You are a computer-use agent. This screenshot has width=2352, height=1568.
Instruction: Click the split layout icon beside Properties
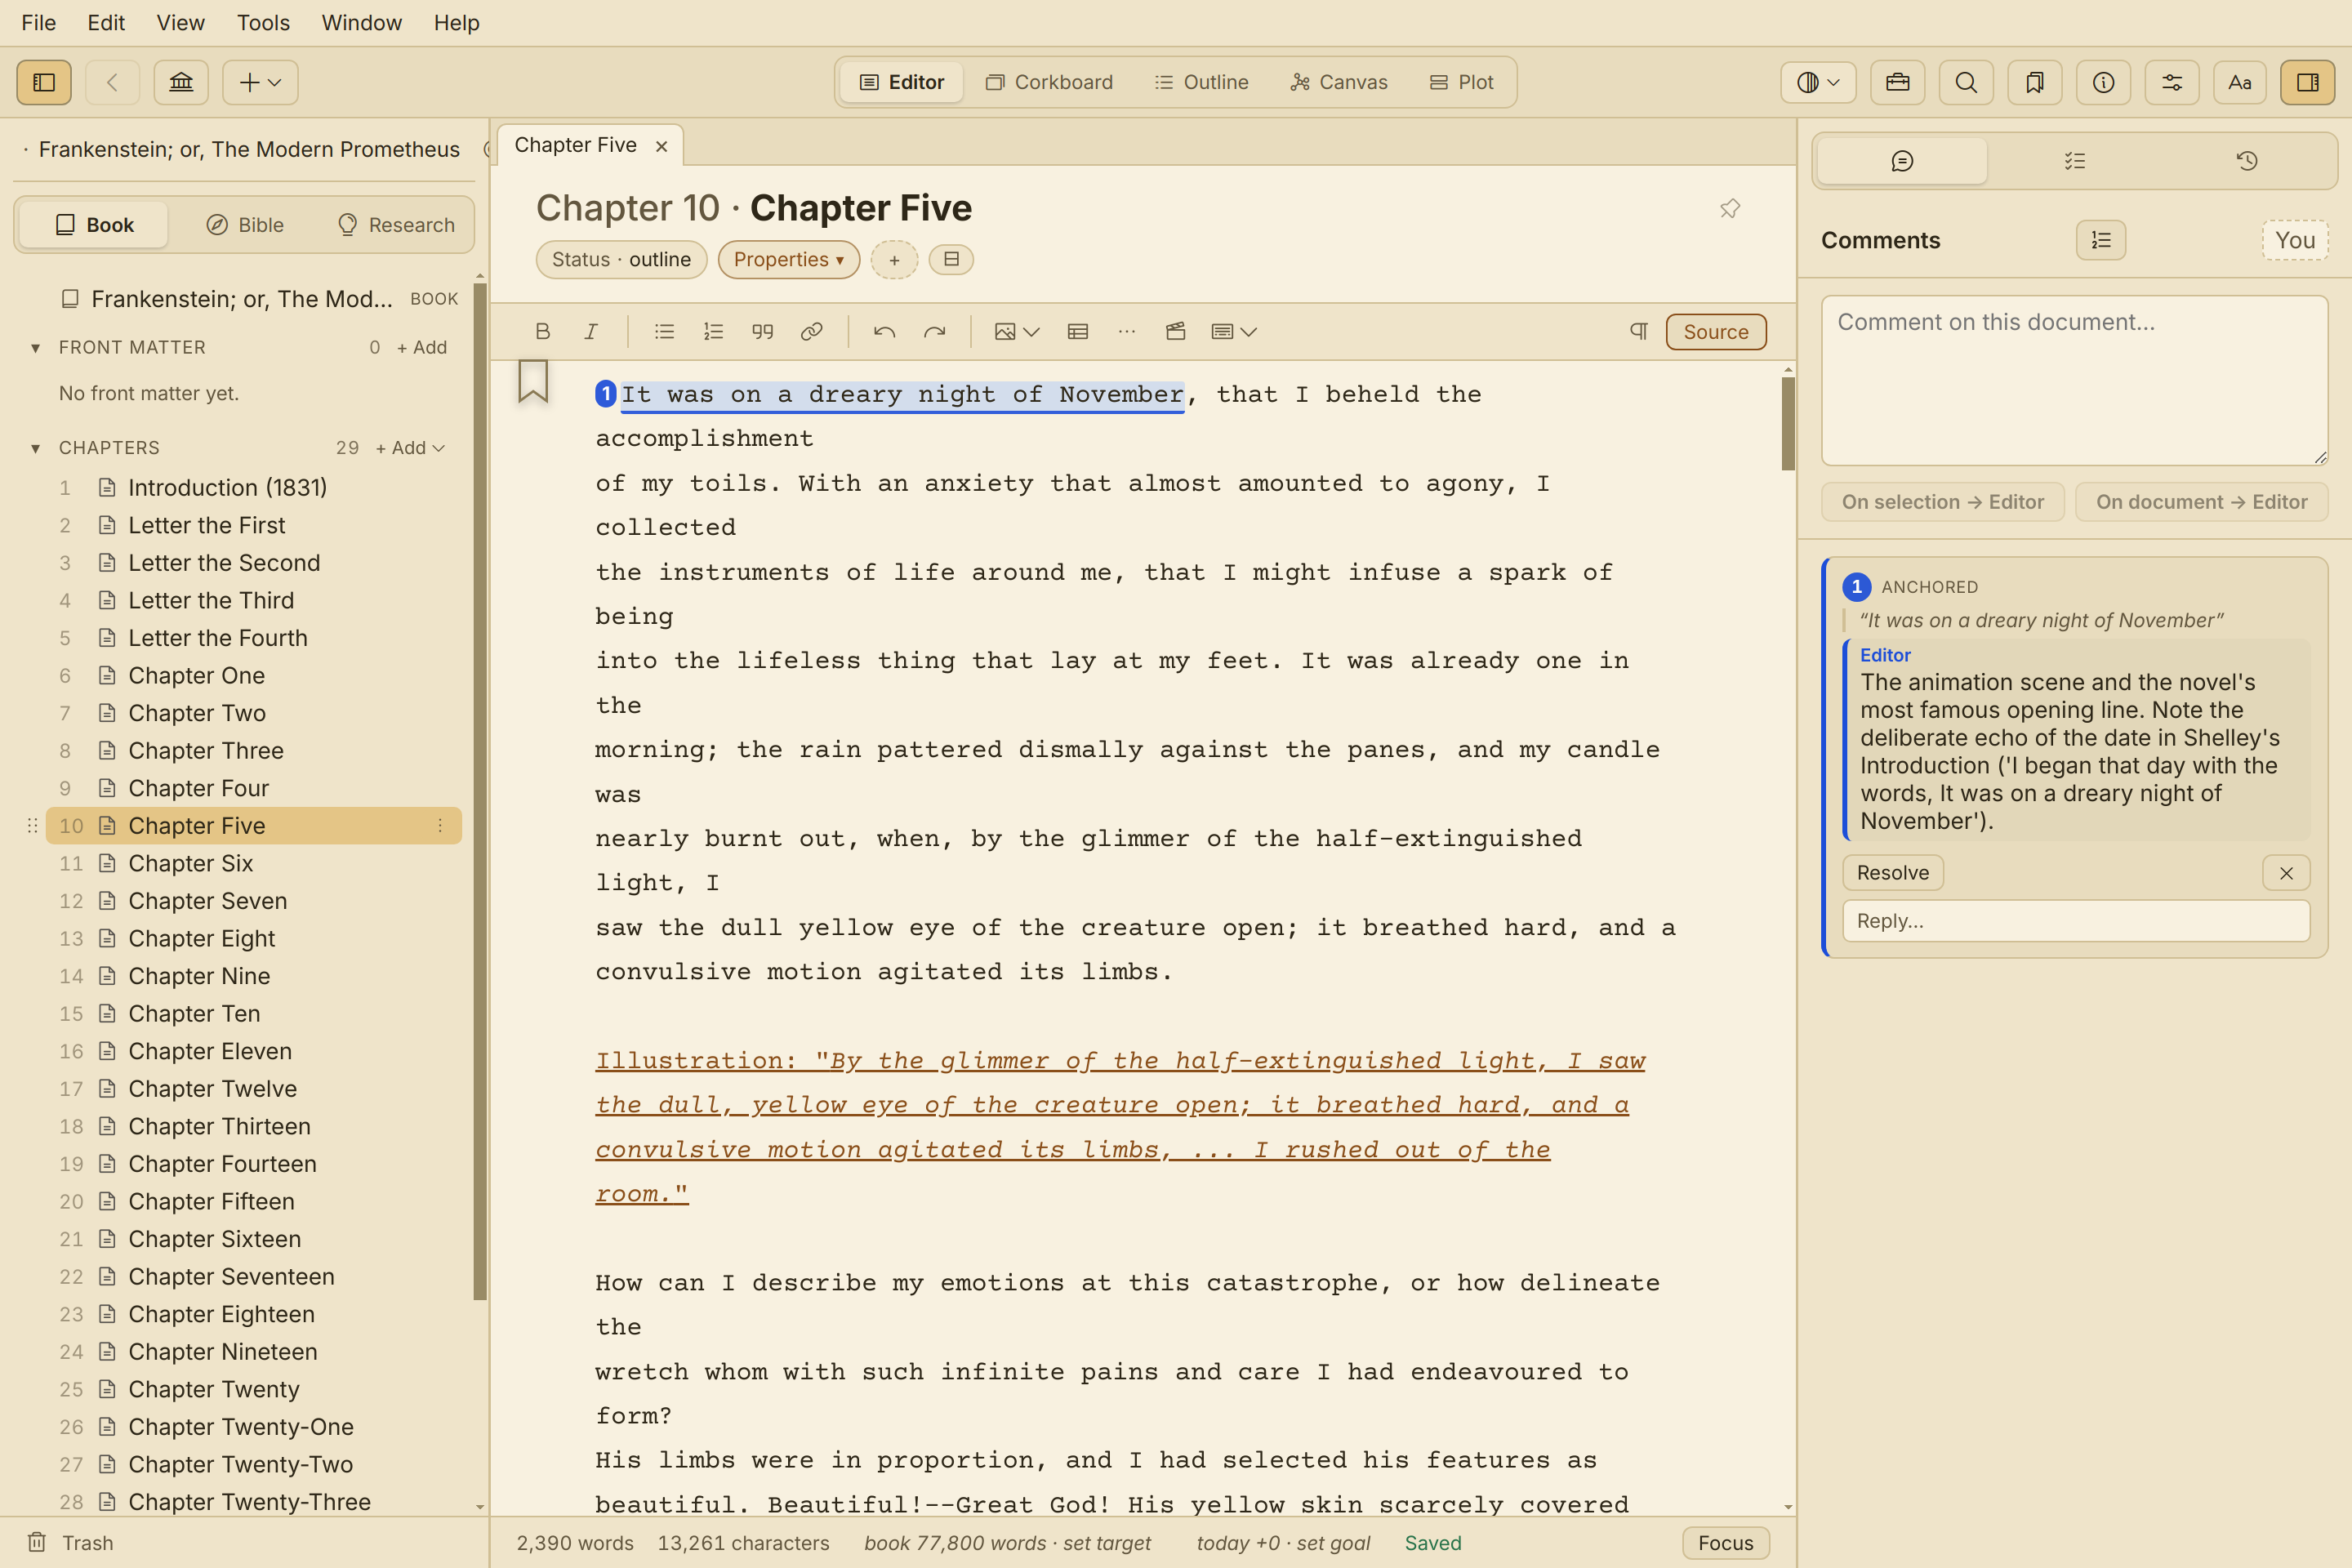951,260
